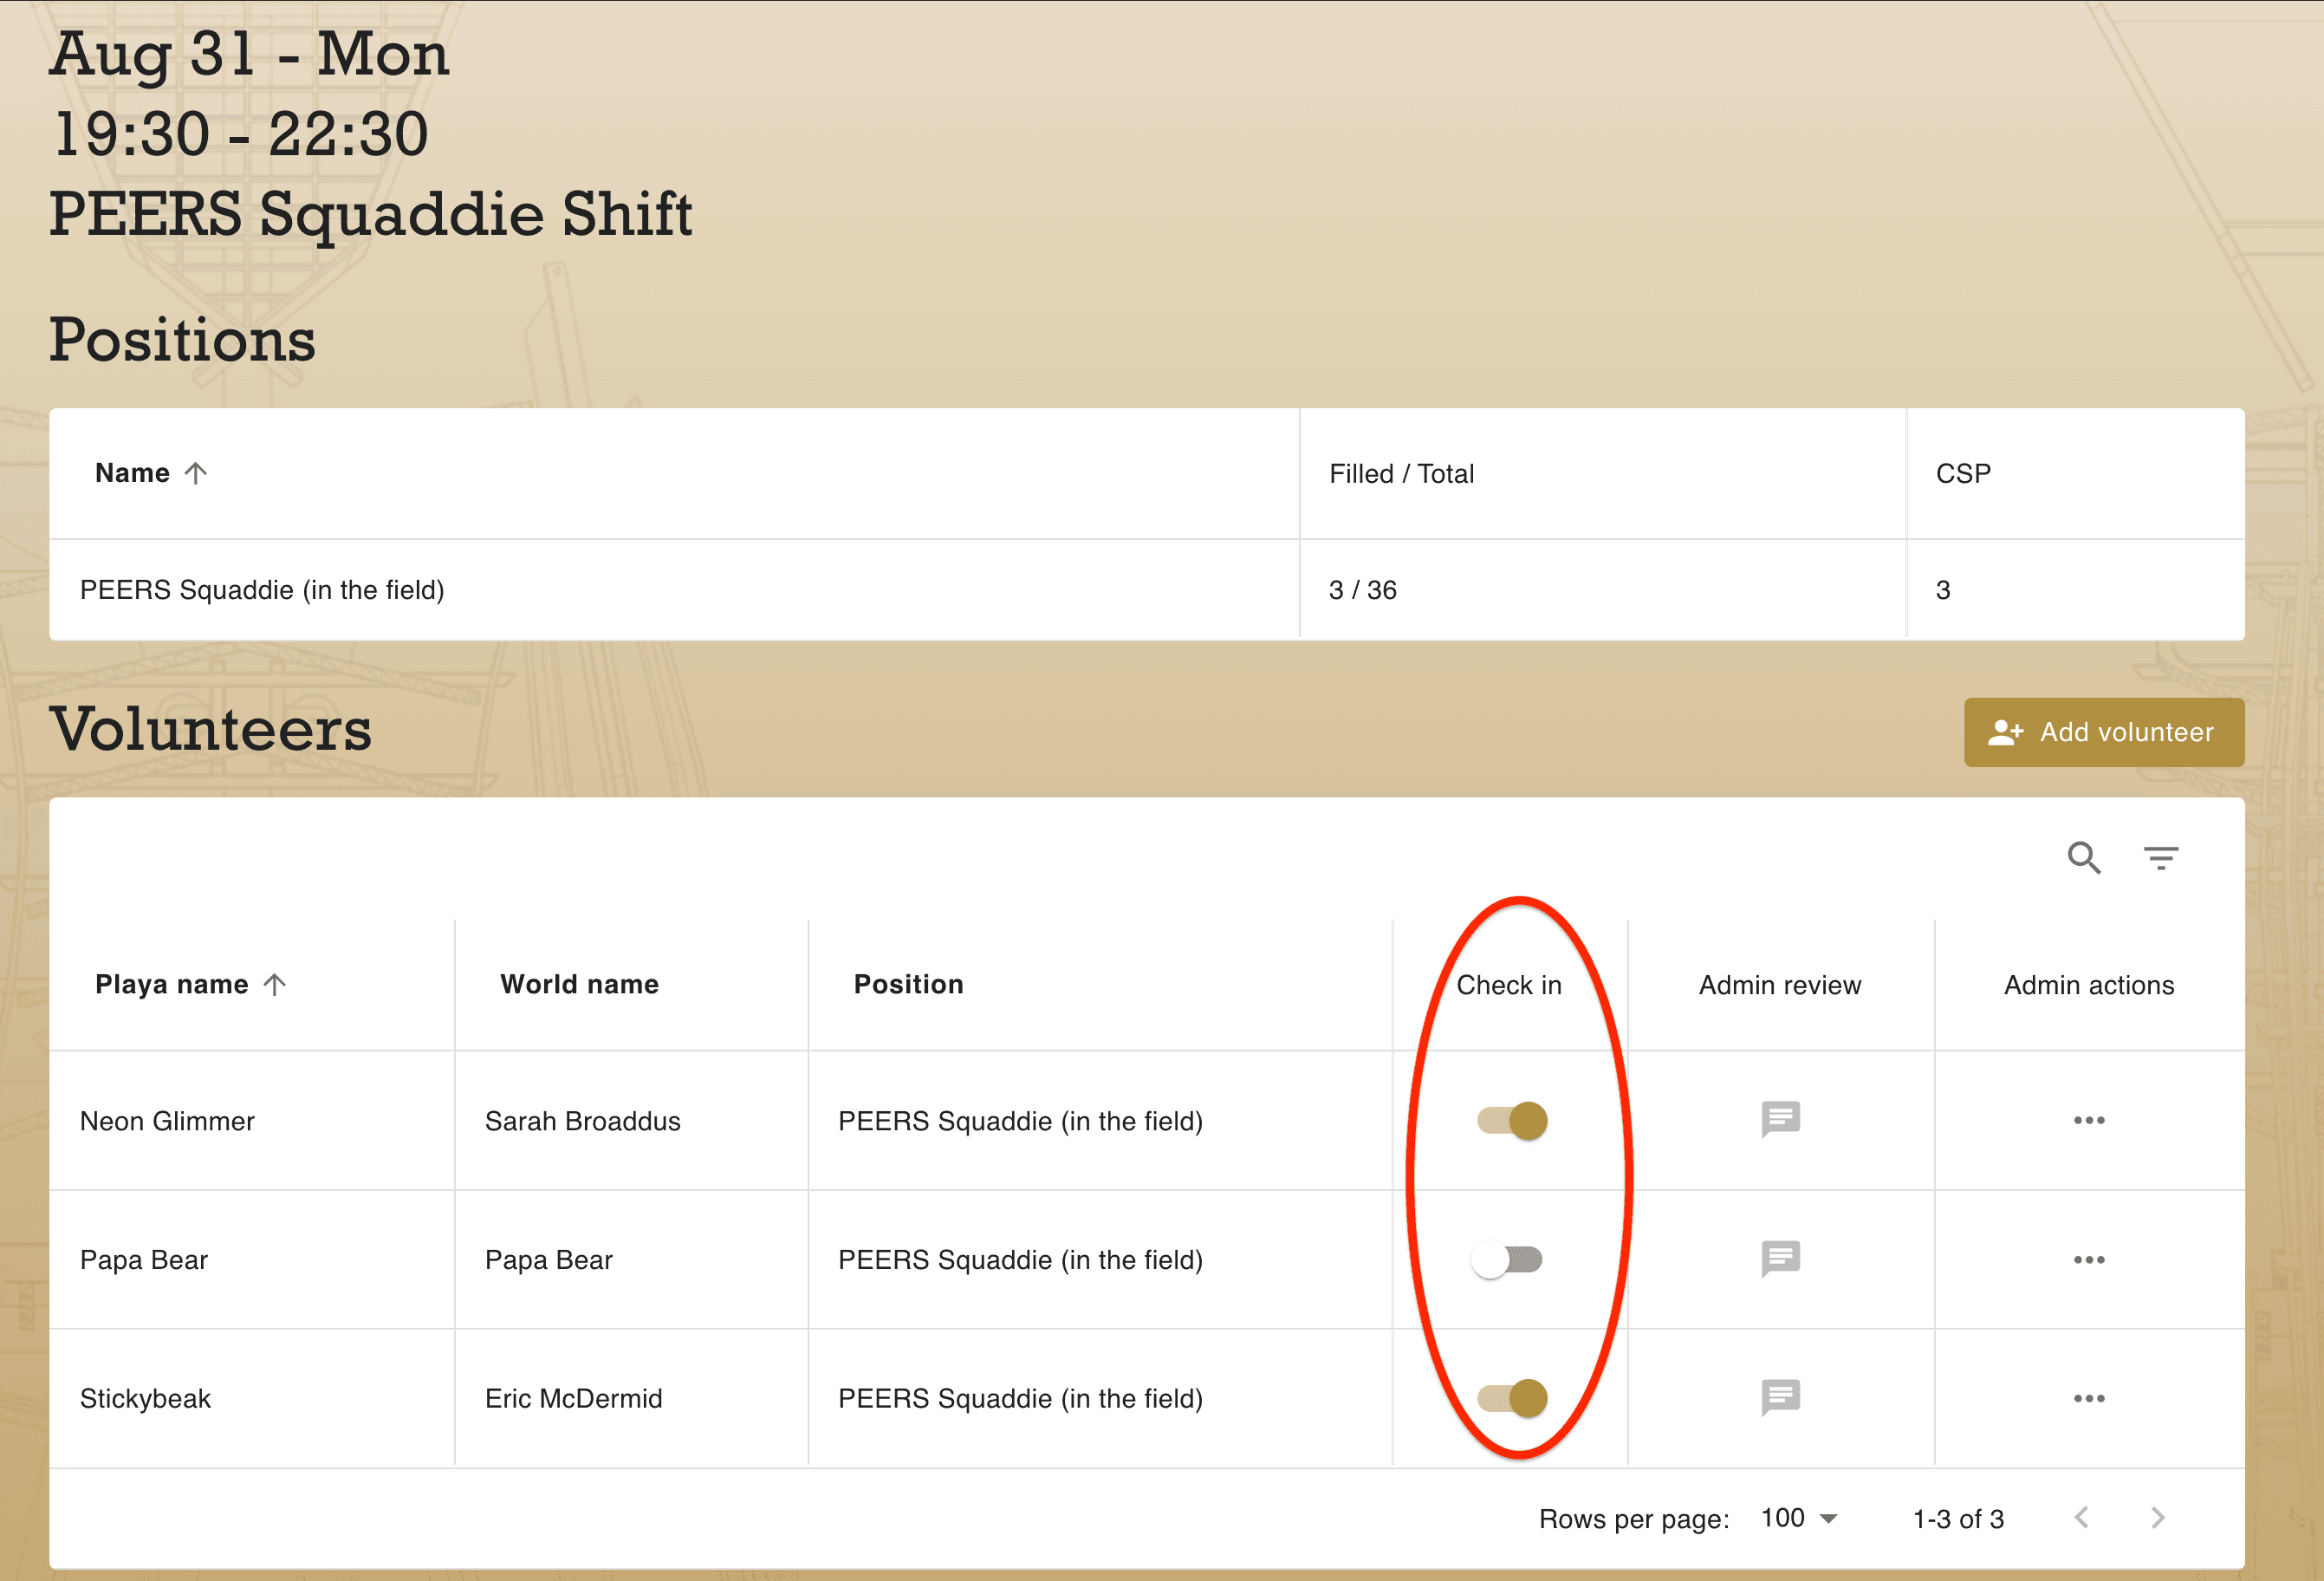The width and height of the screenshot is (2324, 1581).
Task: Click the 1-3 of 3 pagination text
Action: pyautogui.click(x=1958, y=1519)
